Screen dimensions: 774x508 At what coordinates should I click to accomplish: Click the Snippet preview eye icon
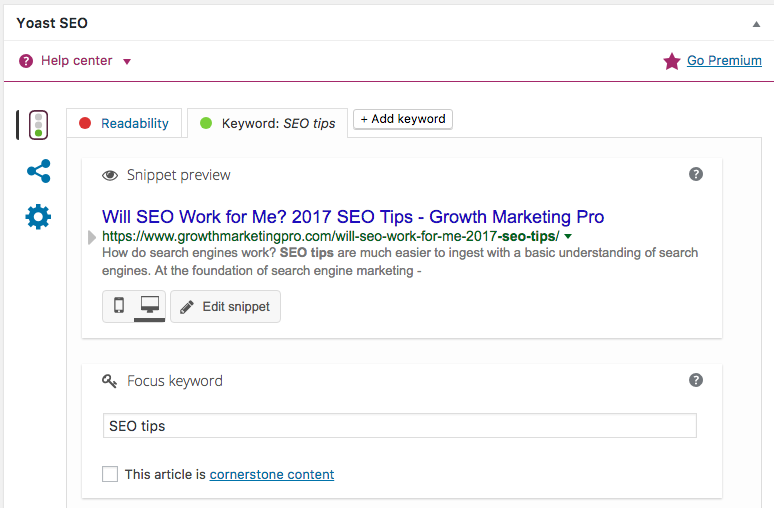coord(110,175)
